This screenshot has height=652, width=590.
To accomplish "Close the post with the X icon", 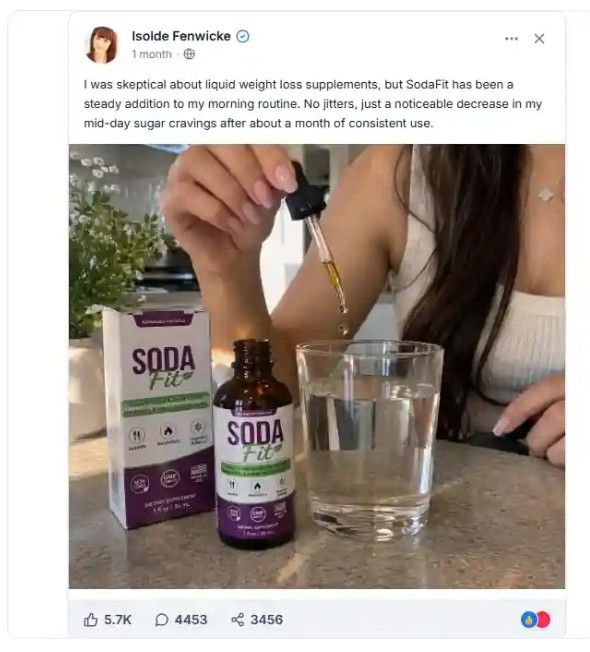I will 539,39.
